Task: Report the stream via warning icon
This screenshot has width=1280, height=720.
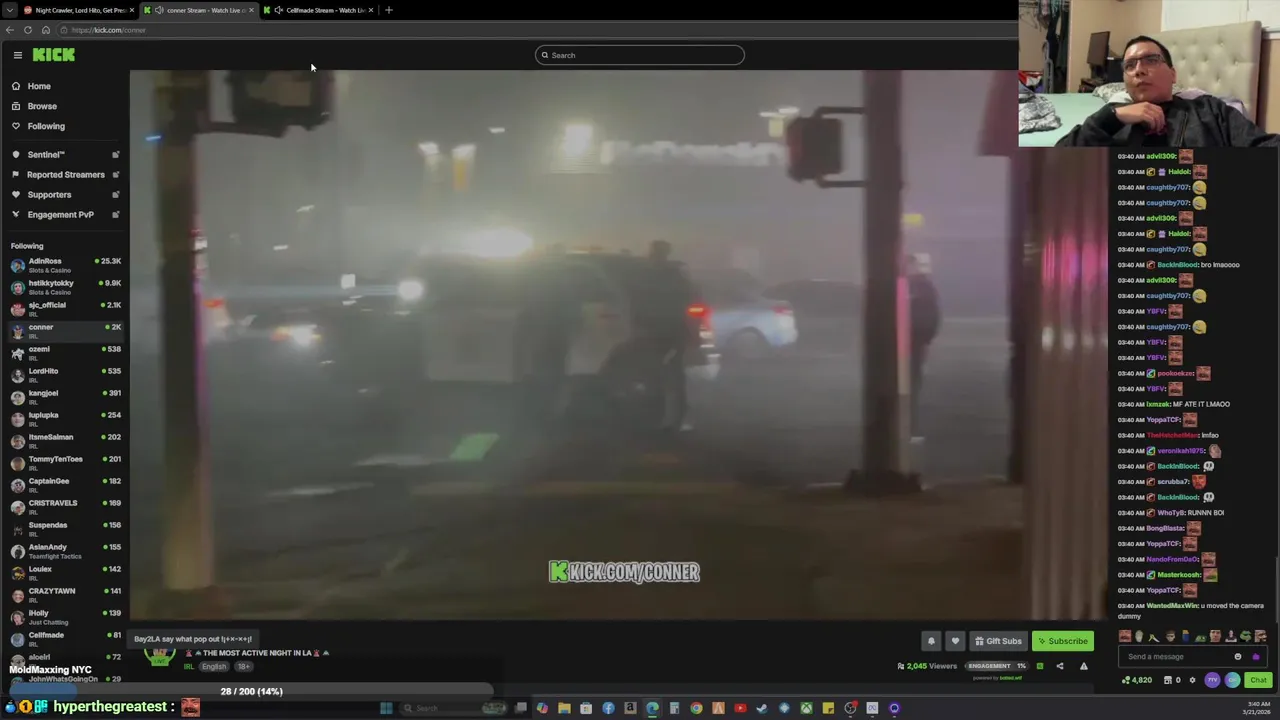Action: [1083, 666]
